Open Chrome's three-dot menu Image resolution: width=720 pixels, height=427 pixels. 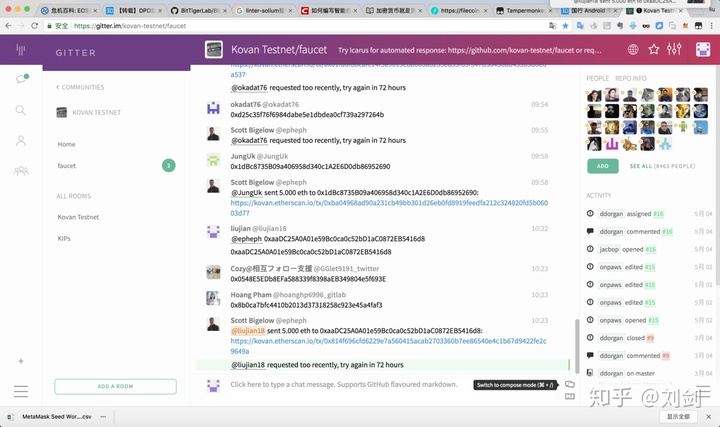[711, 26]
